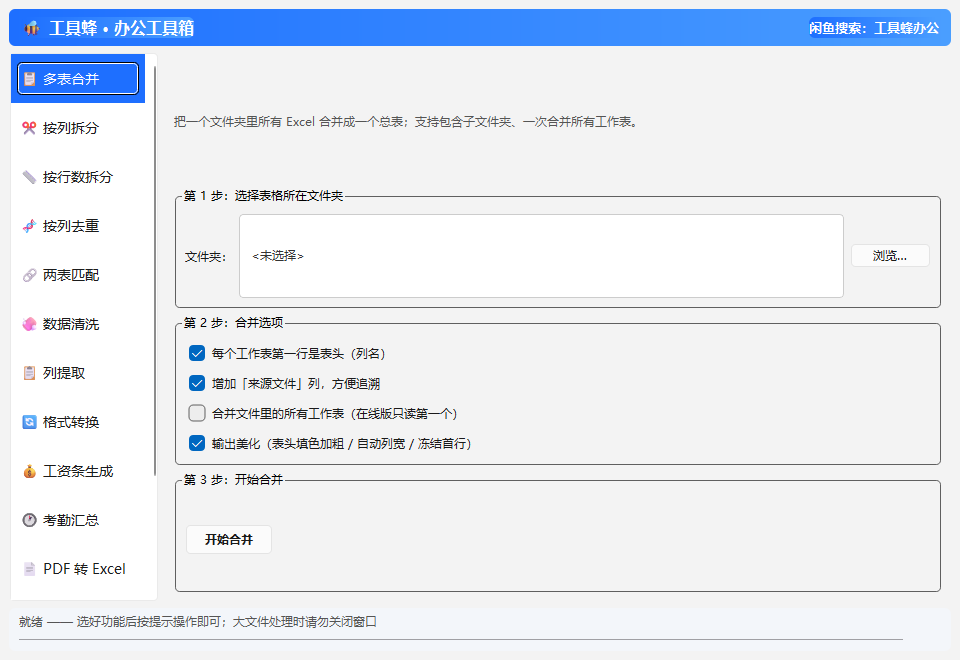
Task: Click the 文件夹: label
Action: (x=205, y=257)
